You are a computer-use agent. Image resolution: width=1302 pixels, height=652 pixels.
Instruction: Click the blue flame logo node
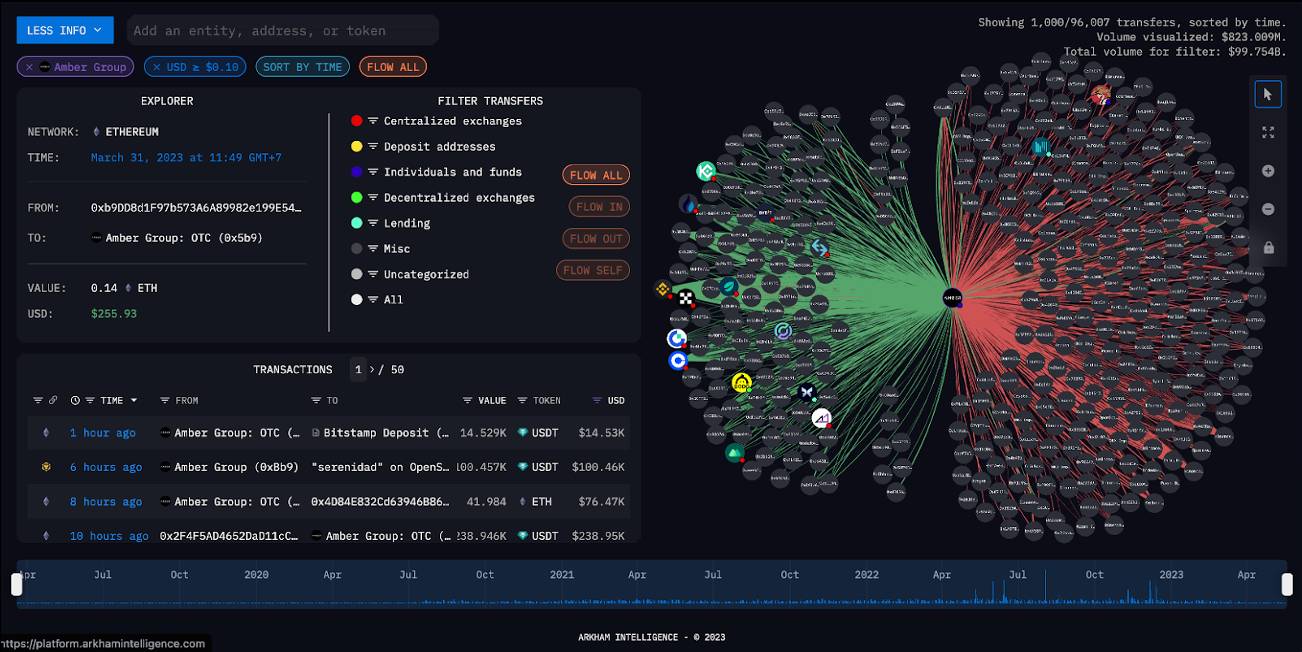point(687,204)
